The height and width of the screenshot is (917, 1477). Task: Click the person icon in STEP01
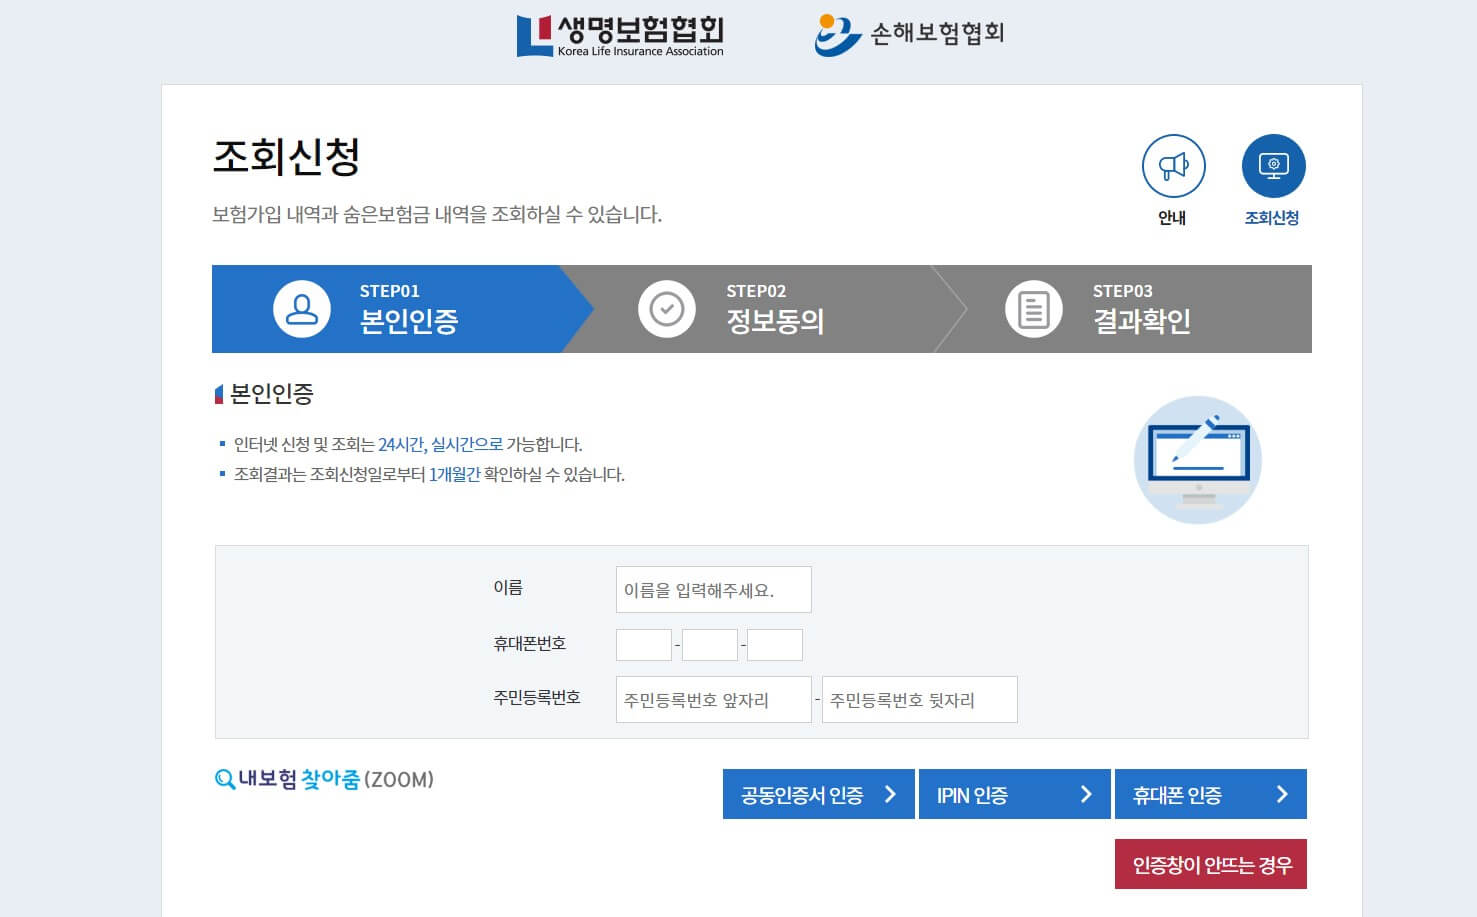(303, 309)
